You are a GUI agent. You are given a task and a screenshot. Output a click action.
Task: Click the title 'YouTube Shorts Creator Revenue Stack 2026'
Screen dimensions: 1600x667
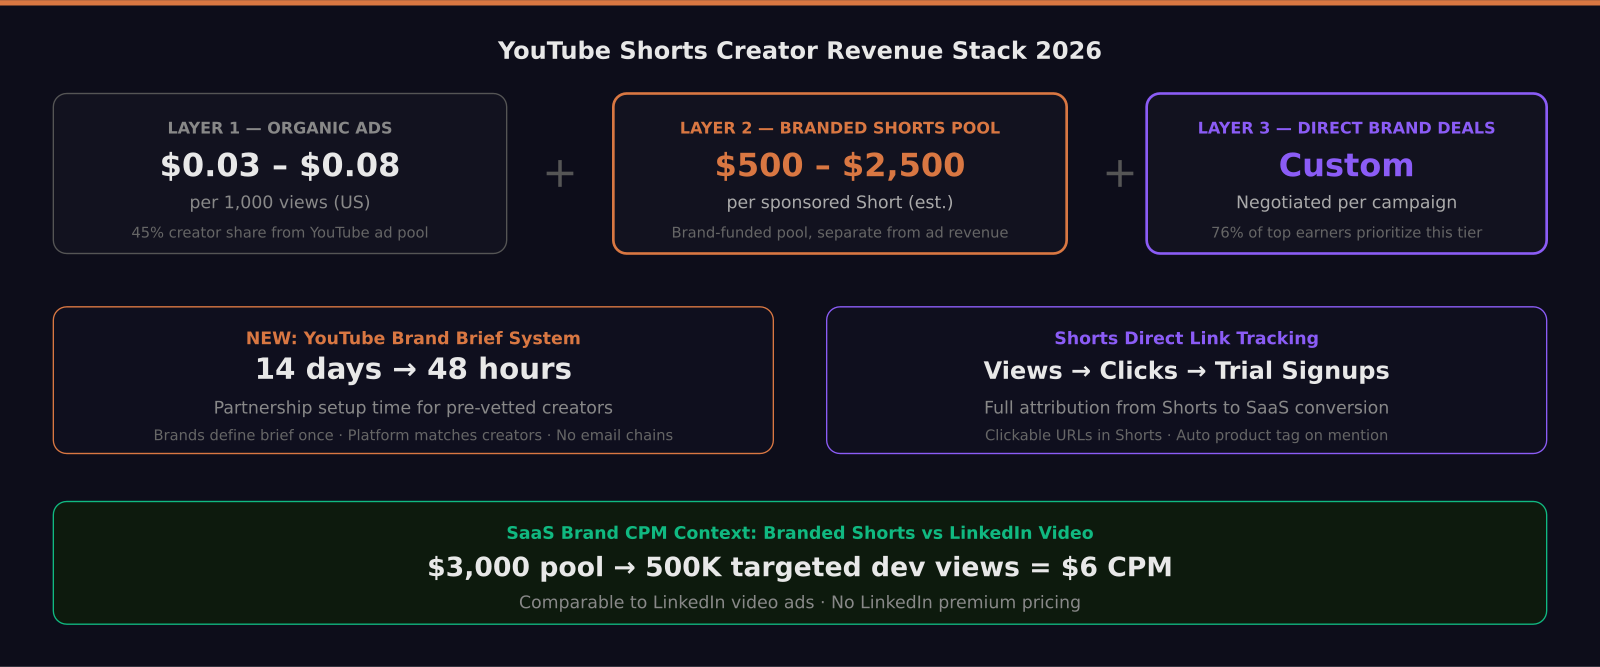coord(800,51)
